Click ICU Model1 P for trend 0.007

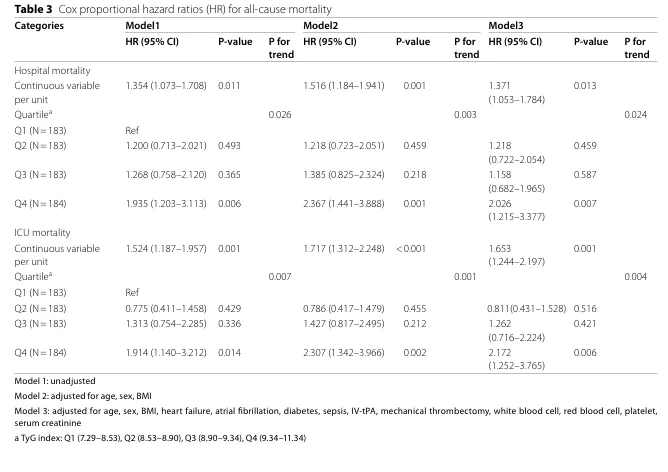click(280, 276)
